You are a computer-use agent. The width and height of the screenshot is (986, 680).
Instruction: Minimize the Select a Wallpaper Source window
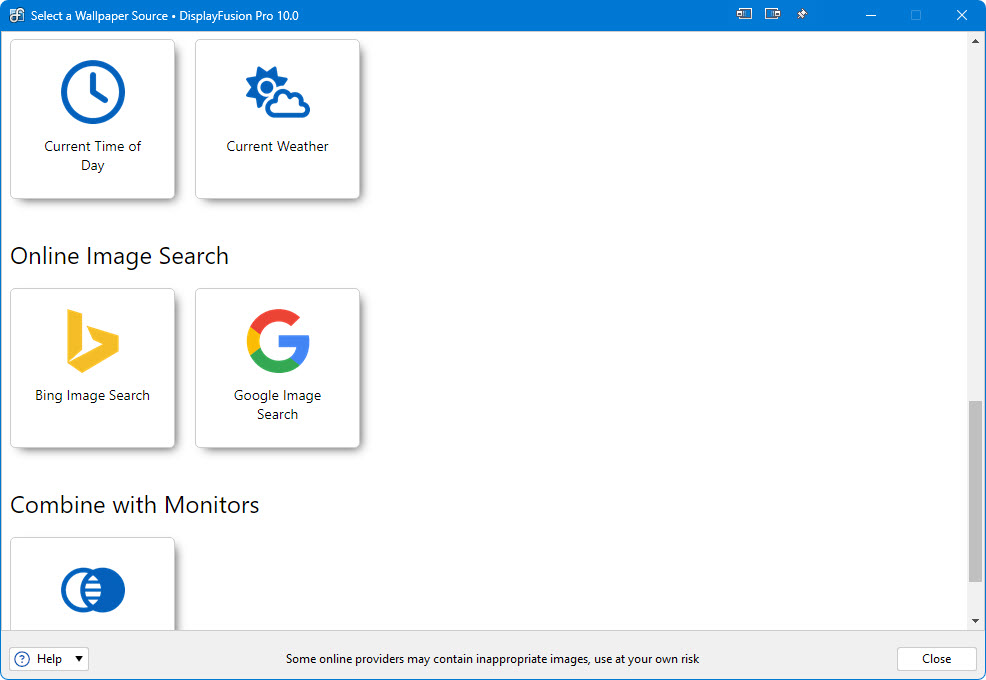click(869, 15)
